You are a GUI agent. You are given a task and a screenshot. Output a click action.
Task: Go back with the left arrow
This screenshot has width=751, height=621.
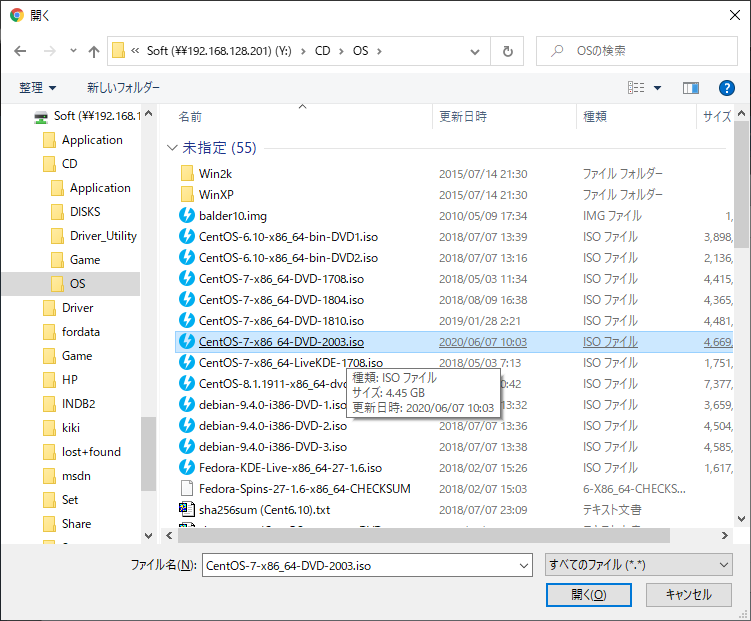click(20, 51)
